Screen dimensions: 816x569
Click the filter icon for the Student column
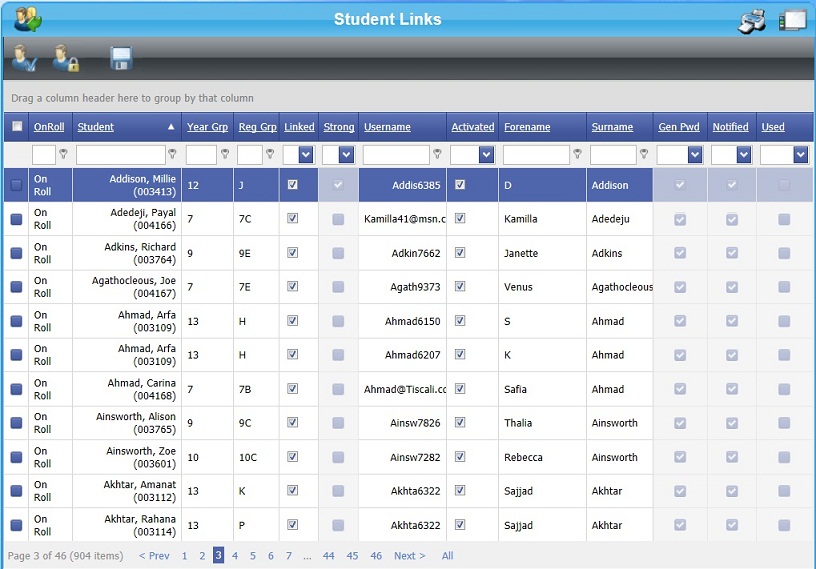[172, 154]
